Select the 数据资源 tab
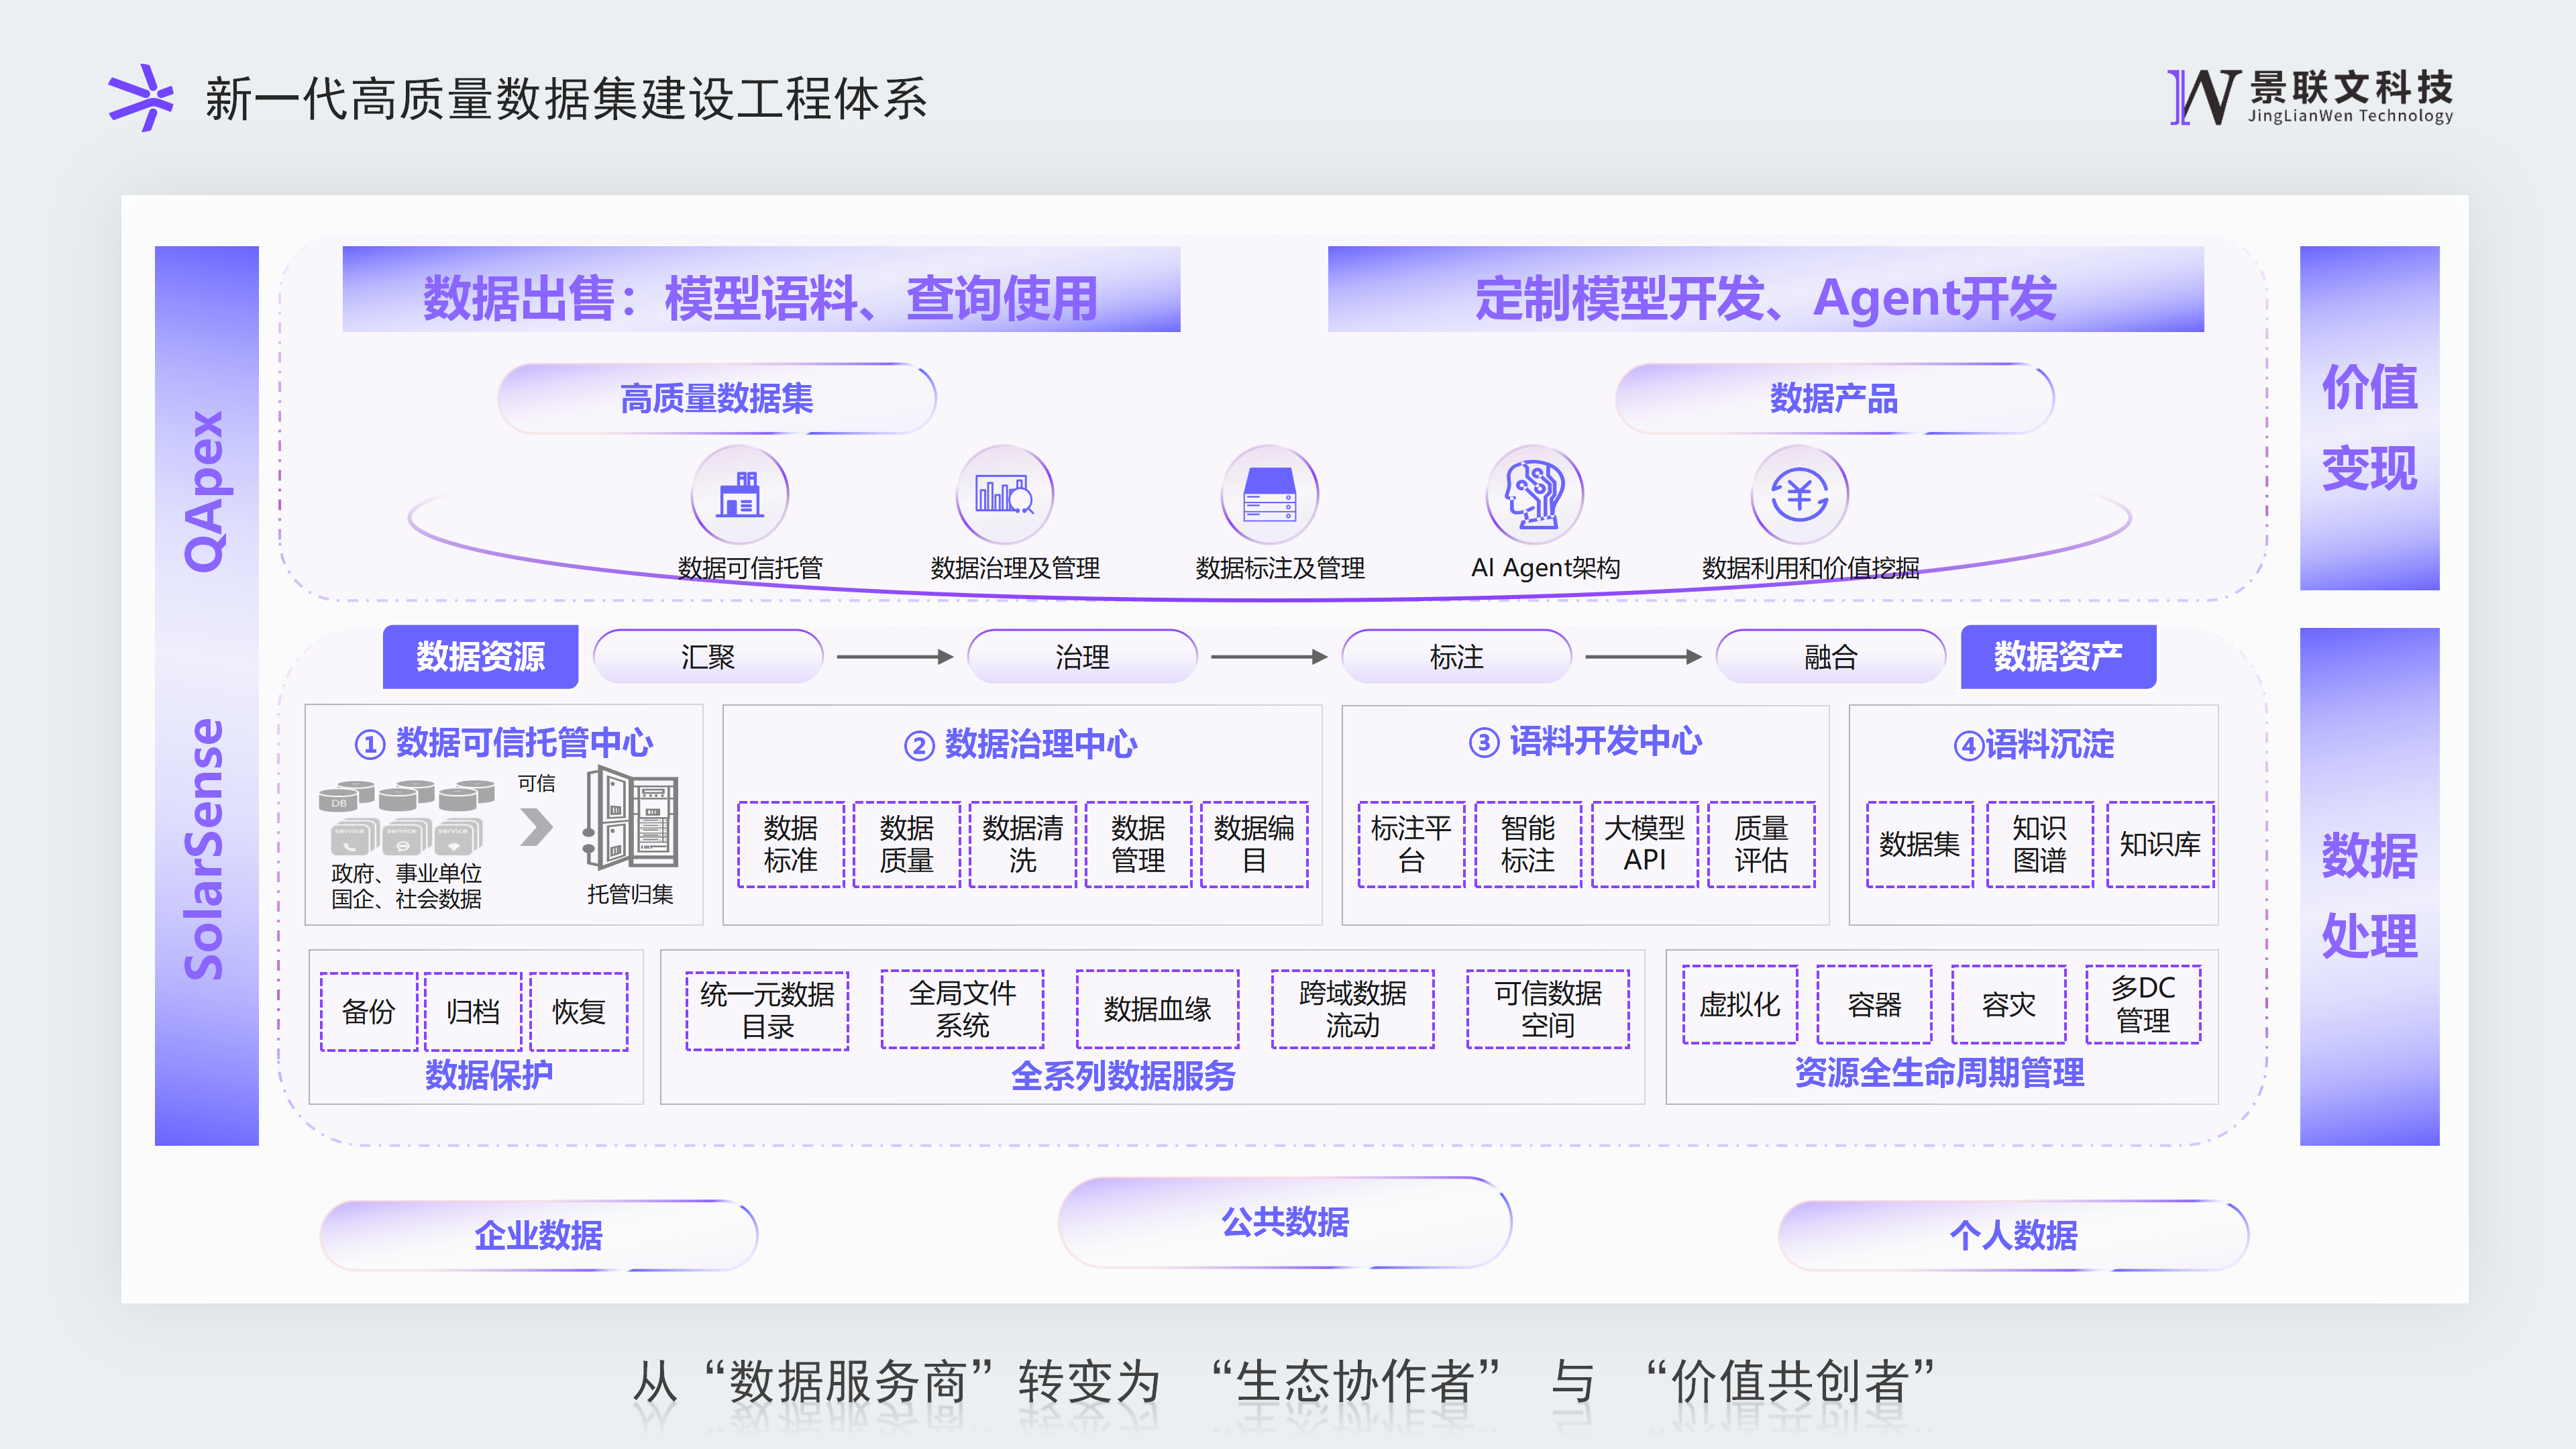 pos(480,656)
